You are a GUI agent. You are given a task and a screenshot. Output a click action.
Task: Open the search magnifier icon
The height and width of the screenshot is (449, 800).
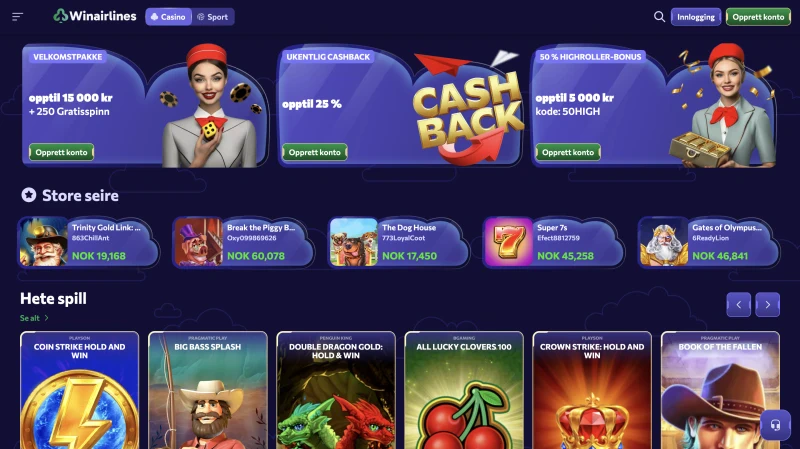pos(659,17)
